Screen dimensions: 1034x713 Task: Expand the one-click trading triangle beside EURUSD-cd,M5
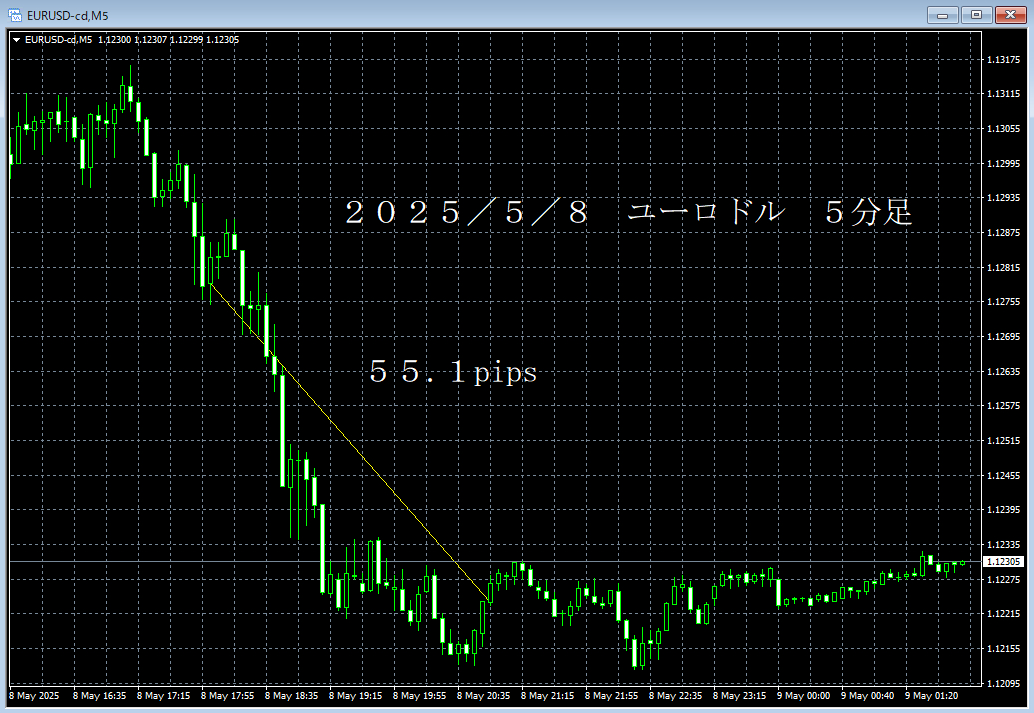tap(16, 40)
